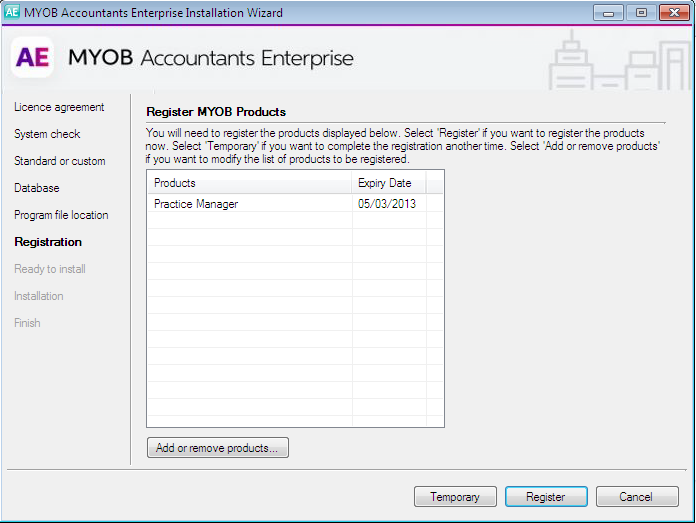
Task: Sort by Expiry Date column header
Action: [388, 183]
